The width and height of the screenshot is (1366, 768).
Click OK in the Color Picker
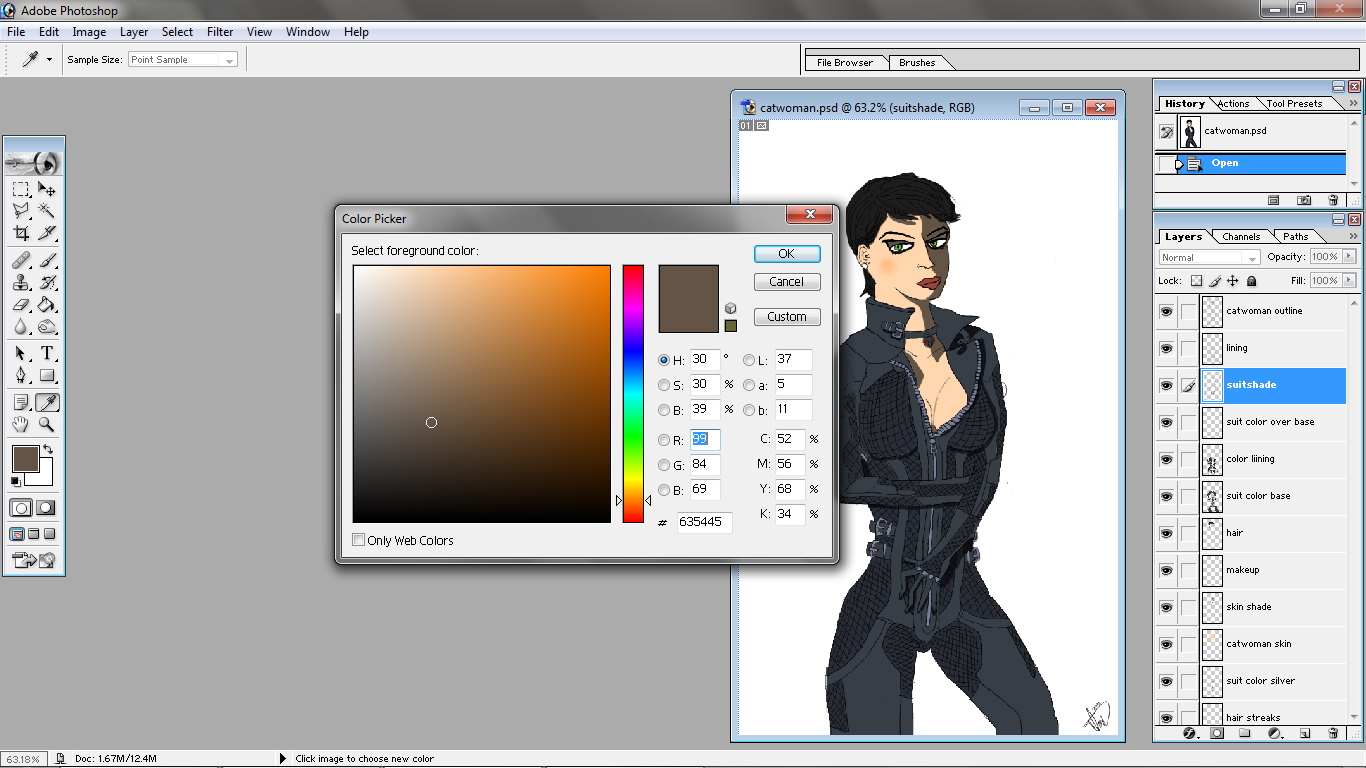pyautogui.click(x=787, y=254)
